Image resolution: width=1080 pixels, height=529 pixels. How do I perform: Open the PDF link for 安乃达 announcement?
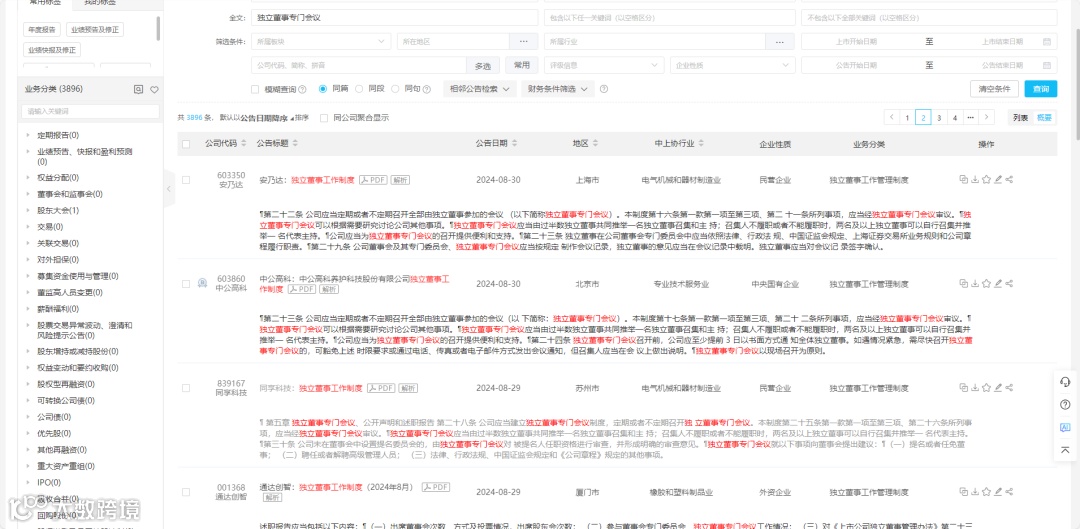tap(373, 180)
